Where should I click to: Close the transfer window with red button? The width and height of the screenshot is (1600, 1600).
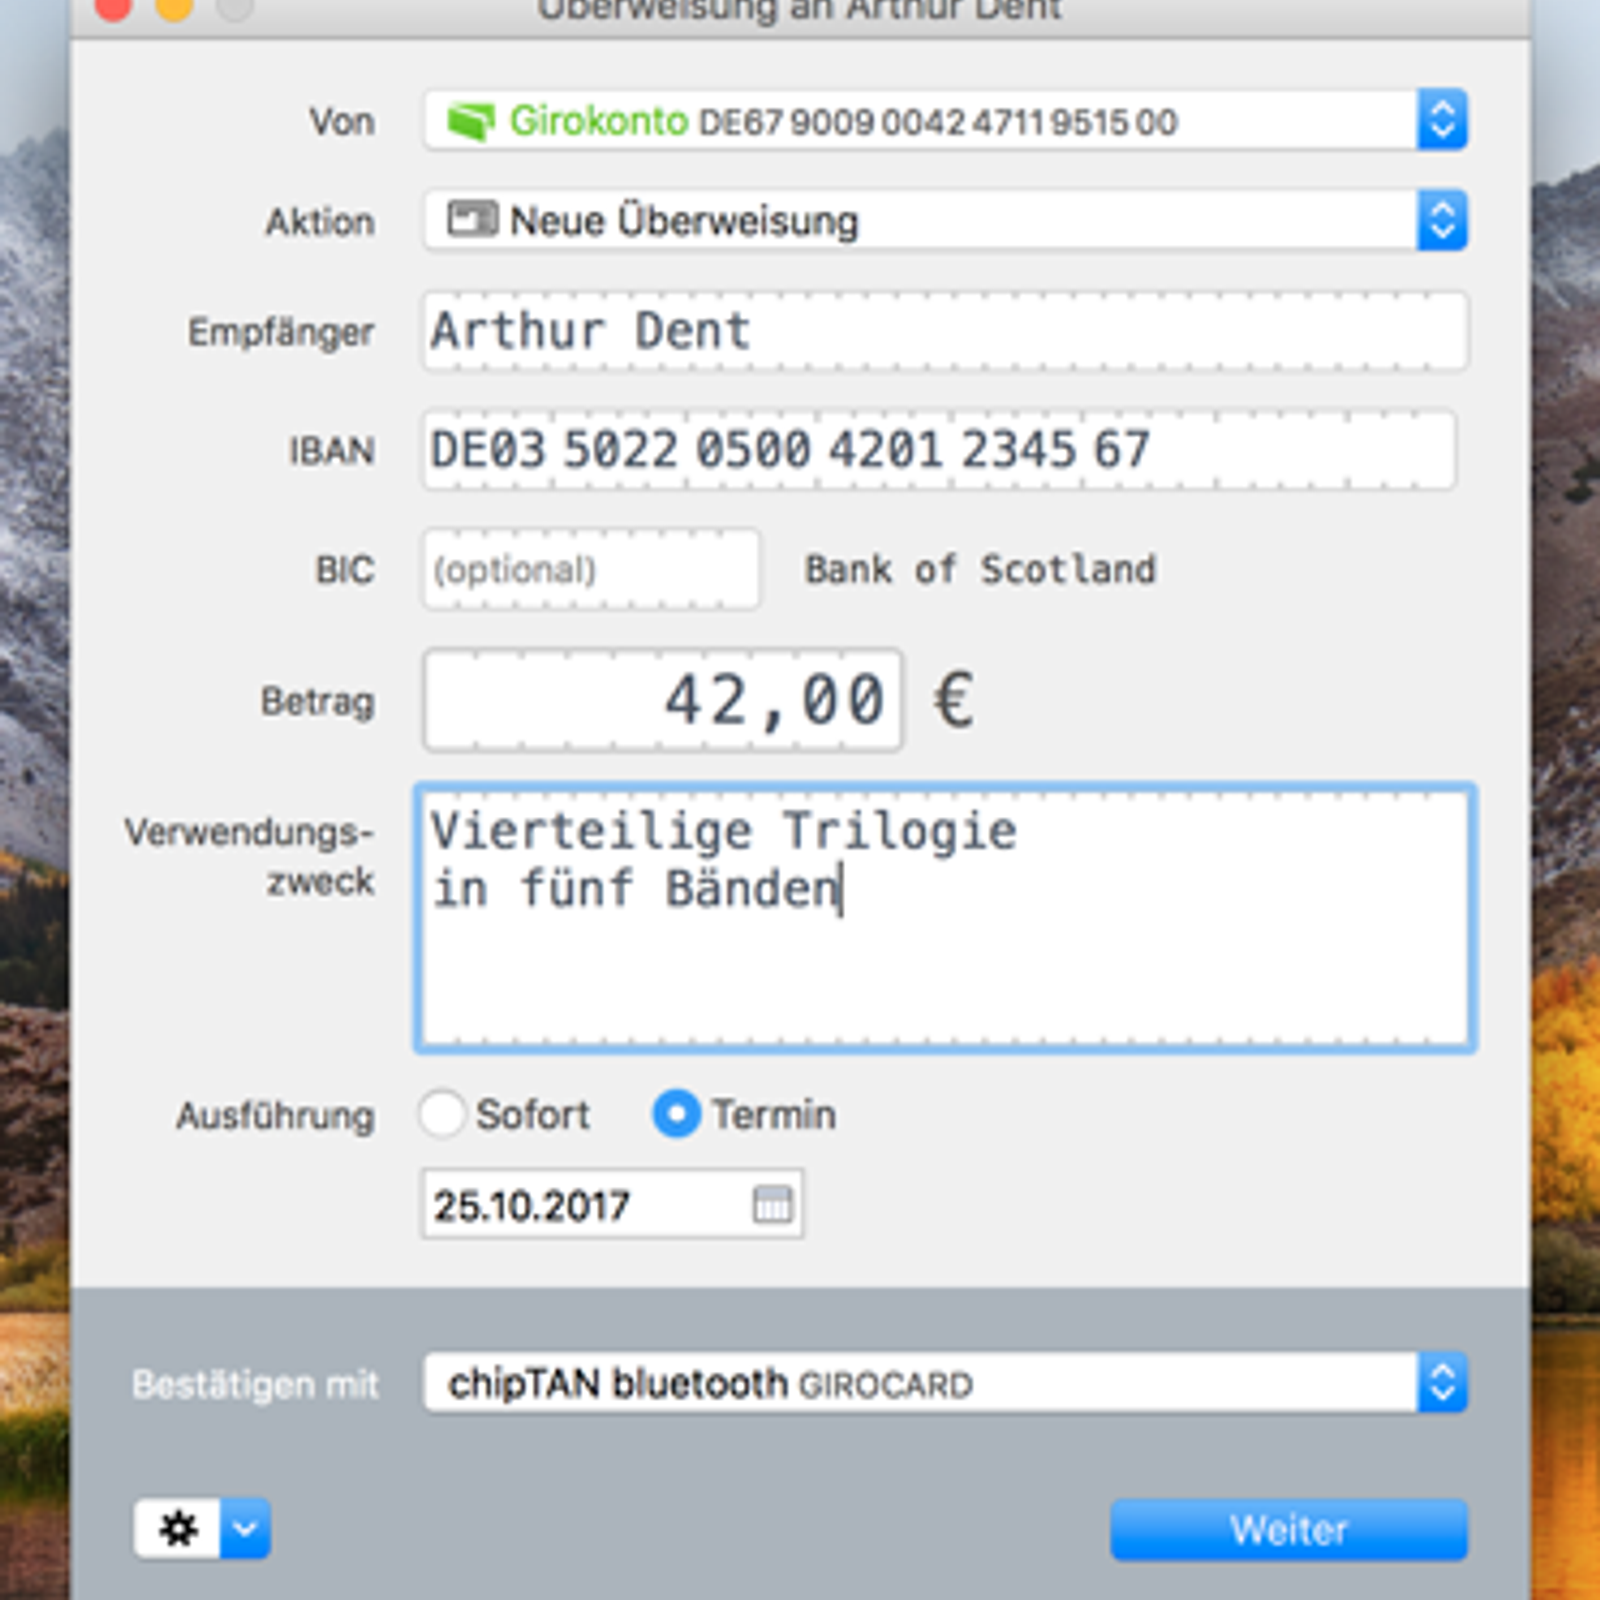pyautogui.click(x=113, y=8)
